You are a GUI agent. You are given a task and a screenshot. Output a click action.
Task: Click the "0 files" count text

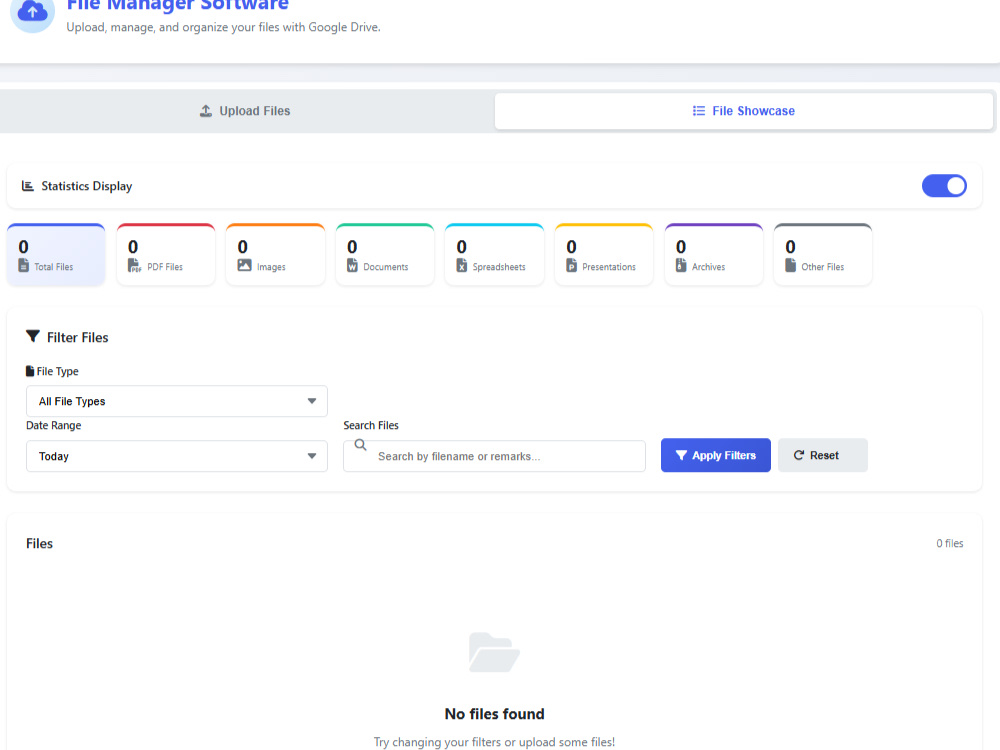[x=950, y=543]
